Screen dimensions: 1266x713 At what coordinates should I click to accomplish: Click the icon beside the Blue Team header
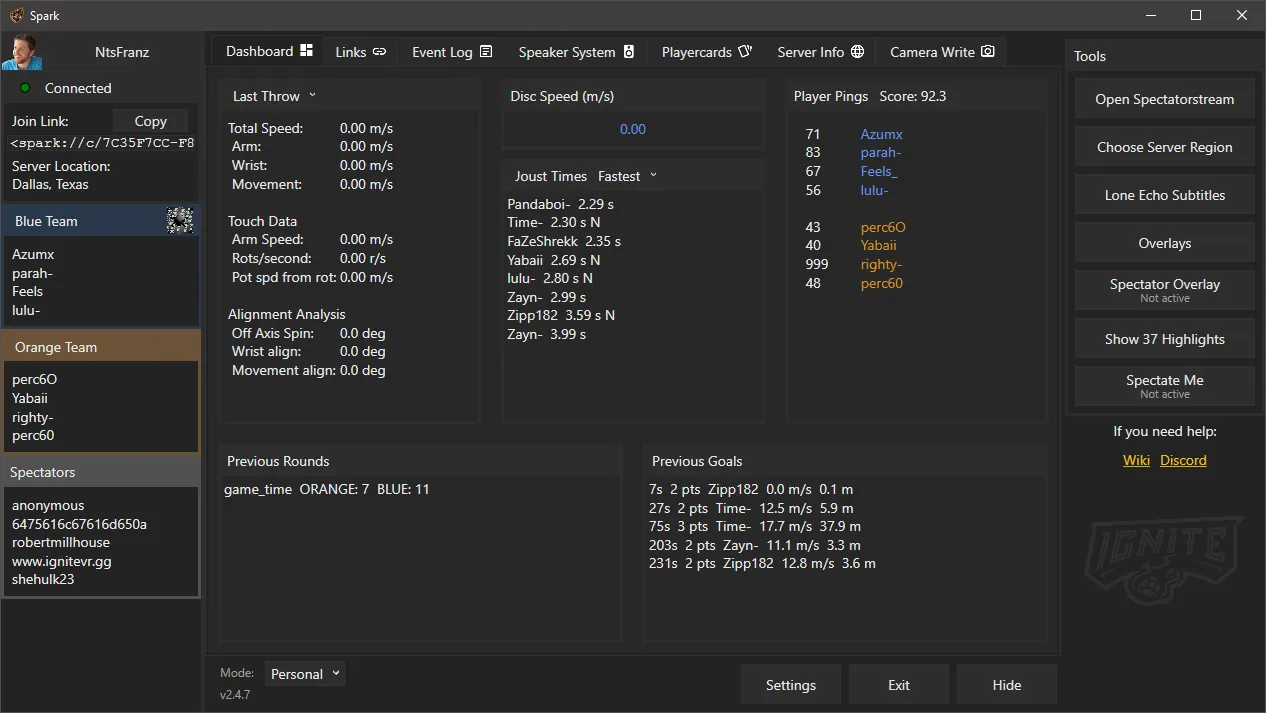pyautogui.click(x=180, y=218)
